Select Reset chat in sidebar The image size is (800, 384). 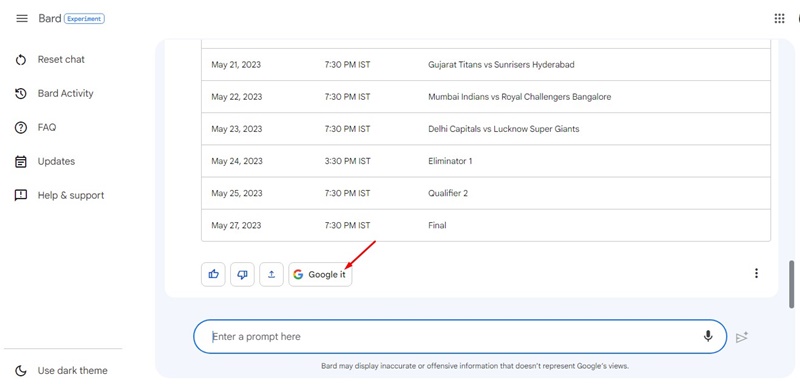(x=61, y=60)
